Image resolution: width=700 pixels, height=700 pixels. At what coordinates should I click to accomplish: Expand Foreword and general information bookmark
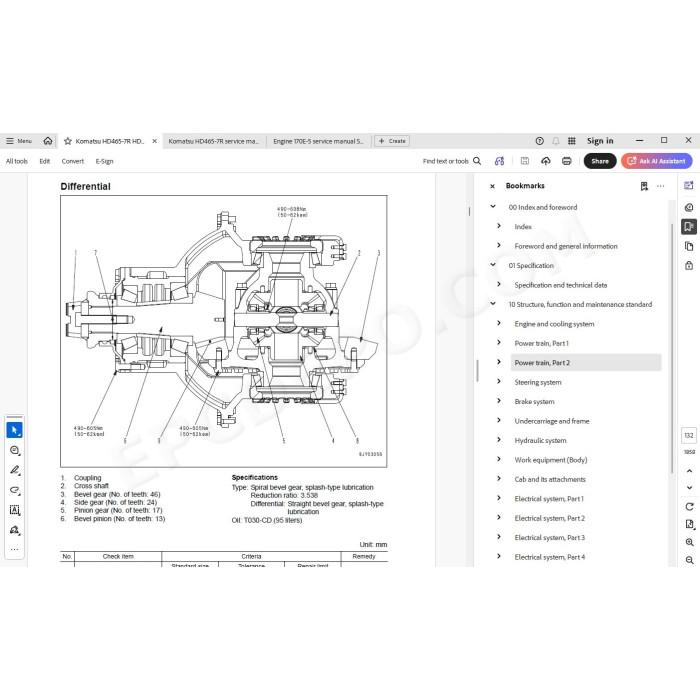(x=499, y=246)
